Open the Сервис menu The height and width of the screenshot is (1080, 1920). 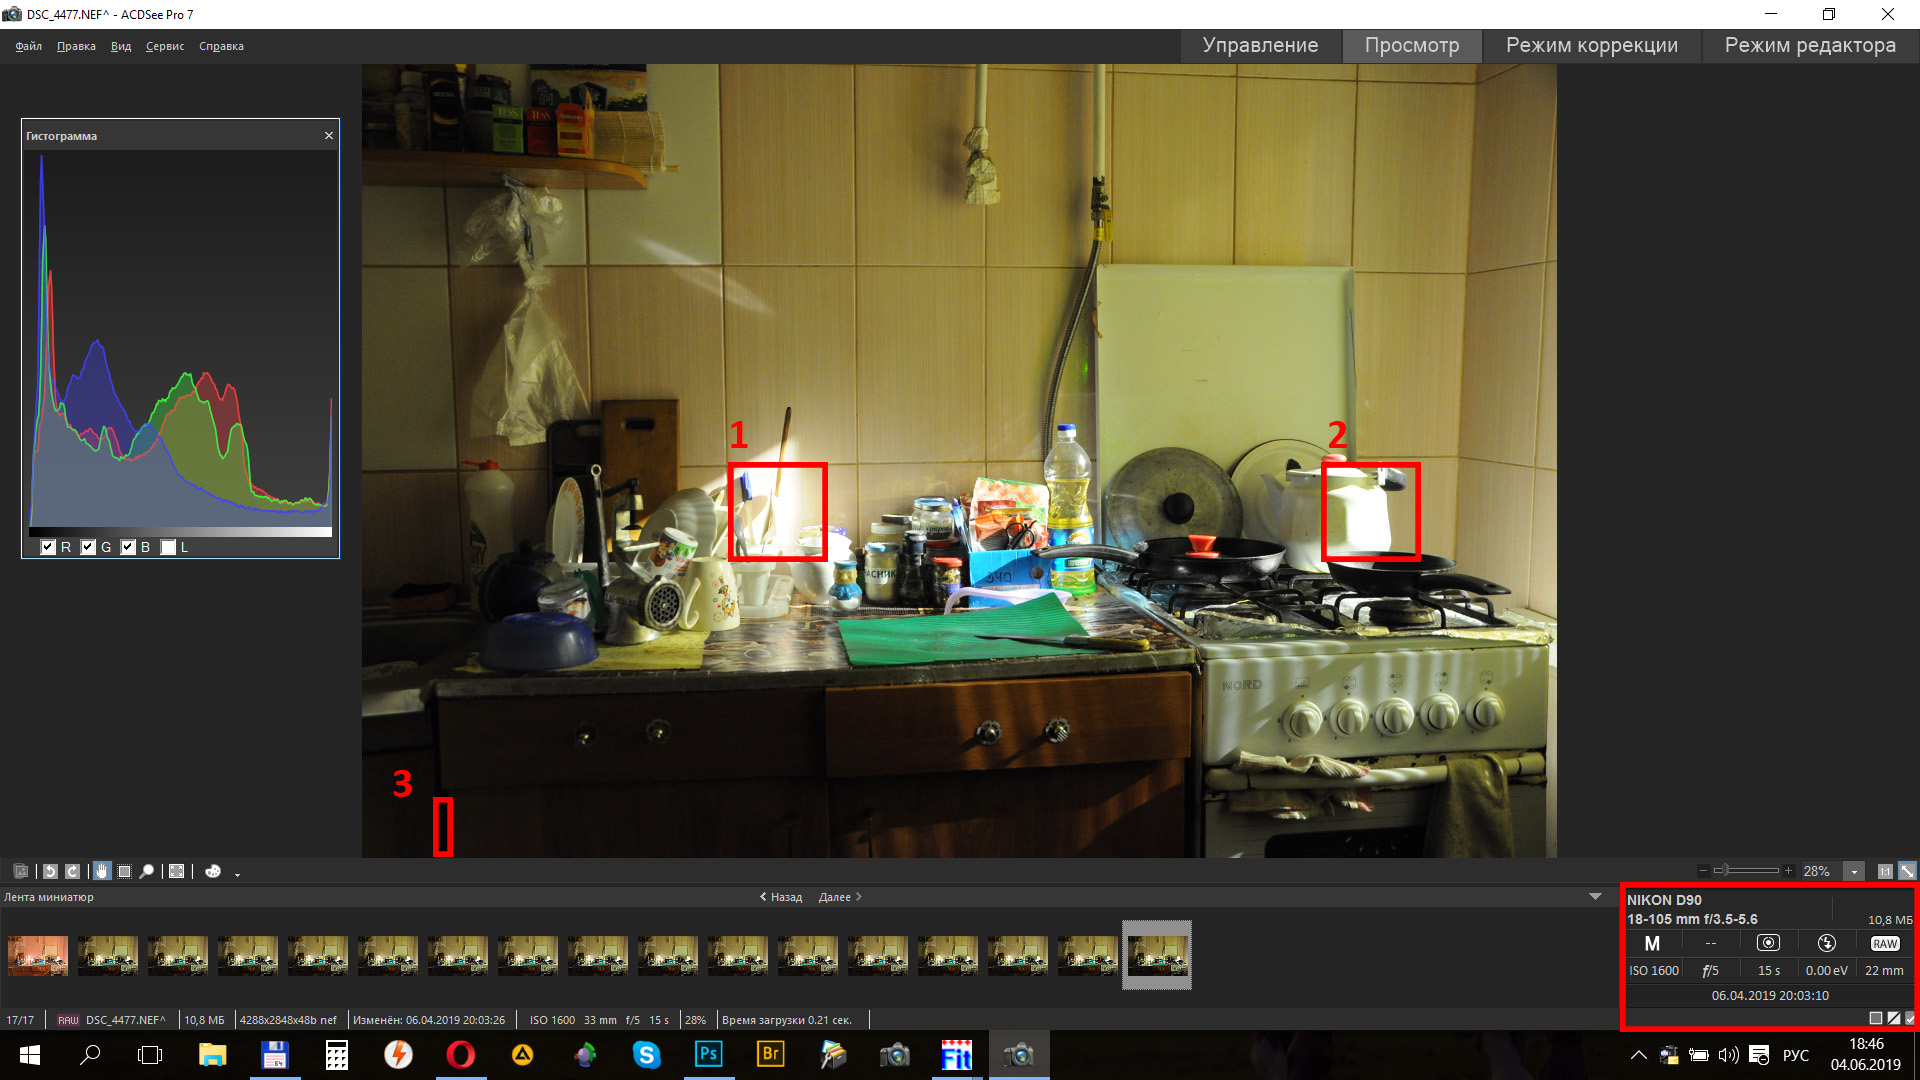coord(164,46)
